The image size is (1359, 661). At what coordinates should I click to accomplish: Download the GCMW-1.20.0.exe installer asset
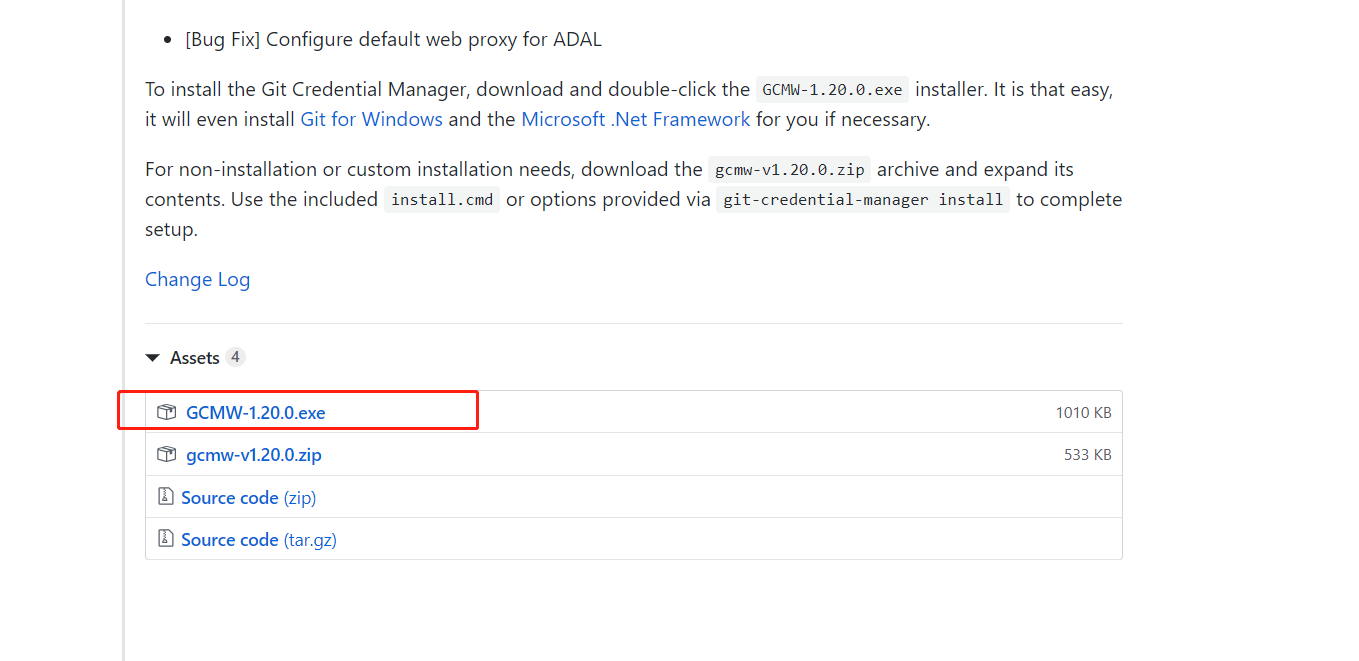tap(255, 412)
